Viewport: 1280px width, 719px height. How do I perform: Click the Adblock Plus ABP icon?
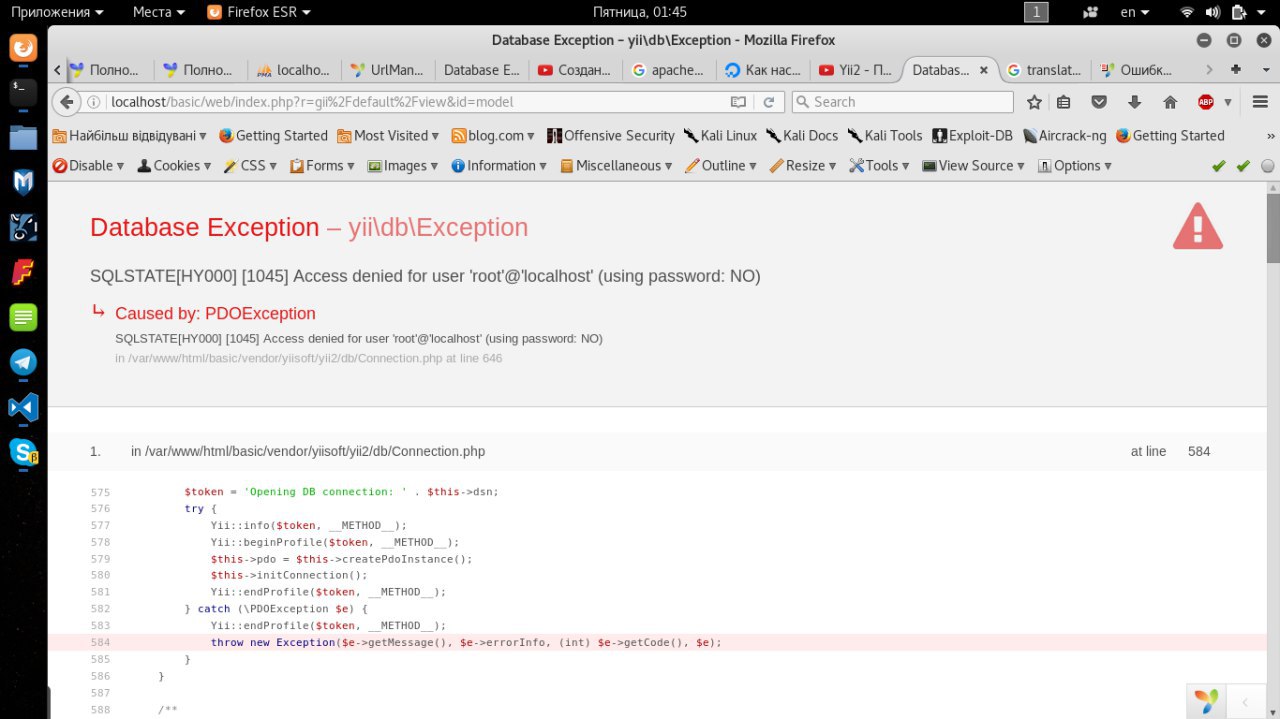pos(1206,102)
